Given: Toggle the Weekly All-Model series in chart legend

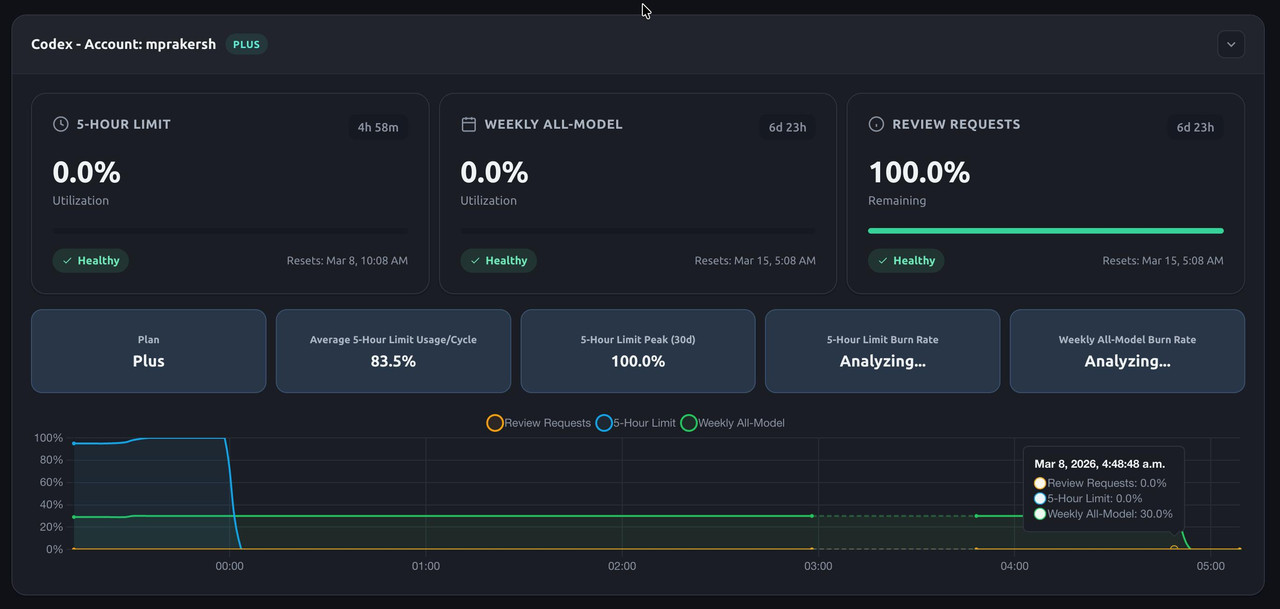Looking at the screenshot, I should click(733, 423).
